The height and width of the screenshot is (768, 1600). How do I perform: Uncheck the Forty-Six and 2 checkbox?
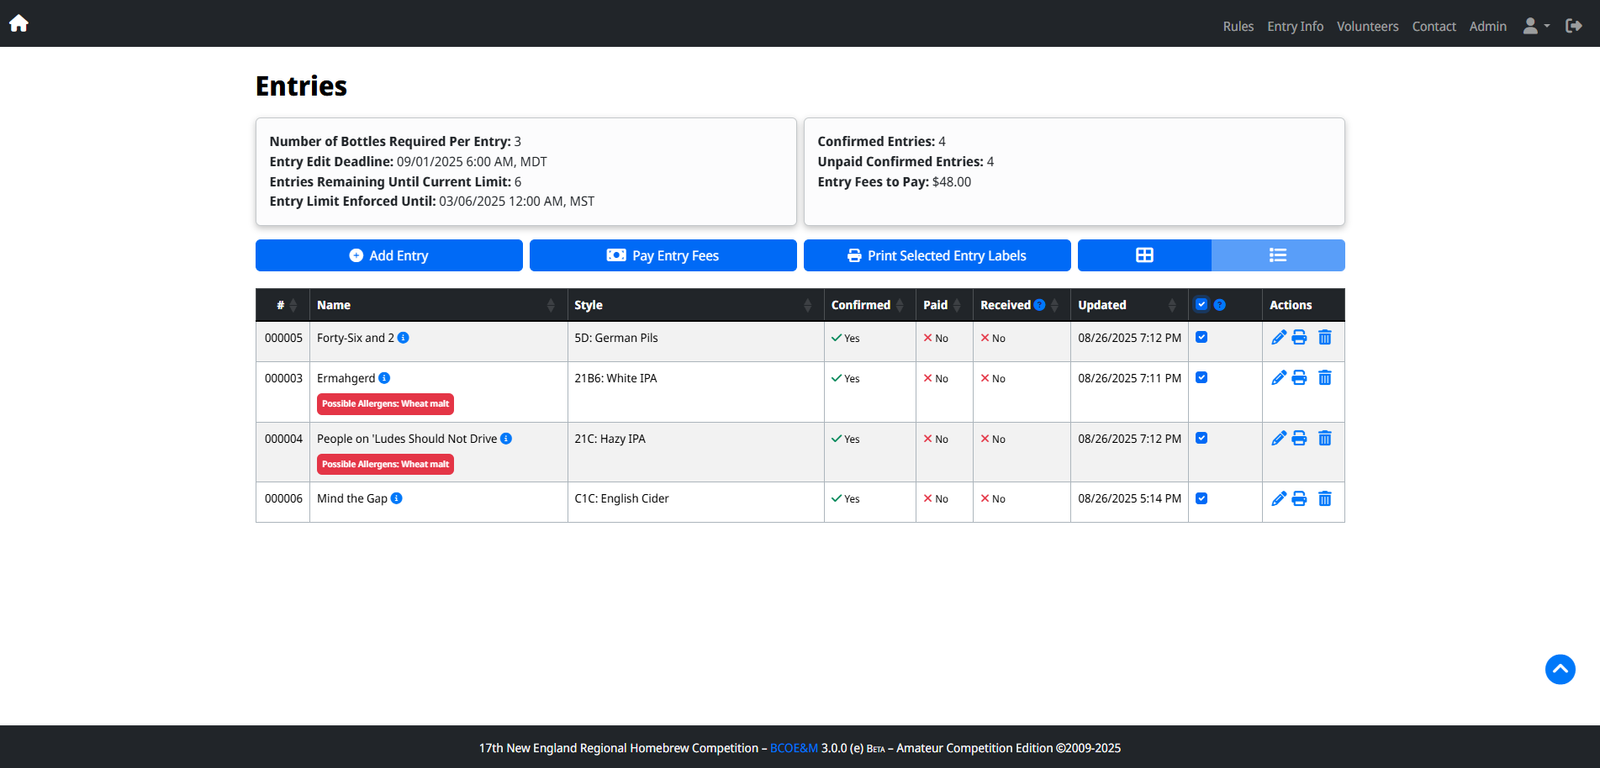[1202, 338]
